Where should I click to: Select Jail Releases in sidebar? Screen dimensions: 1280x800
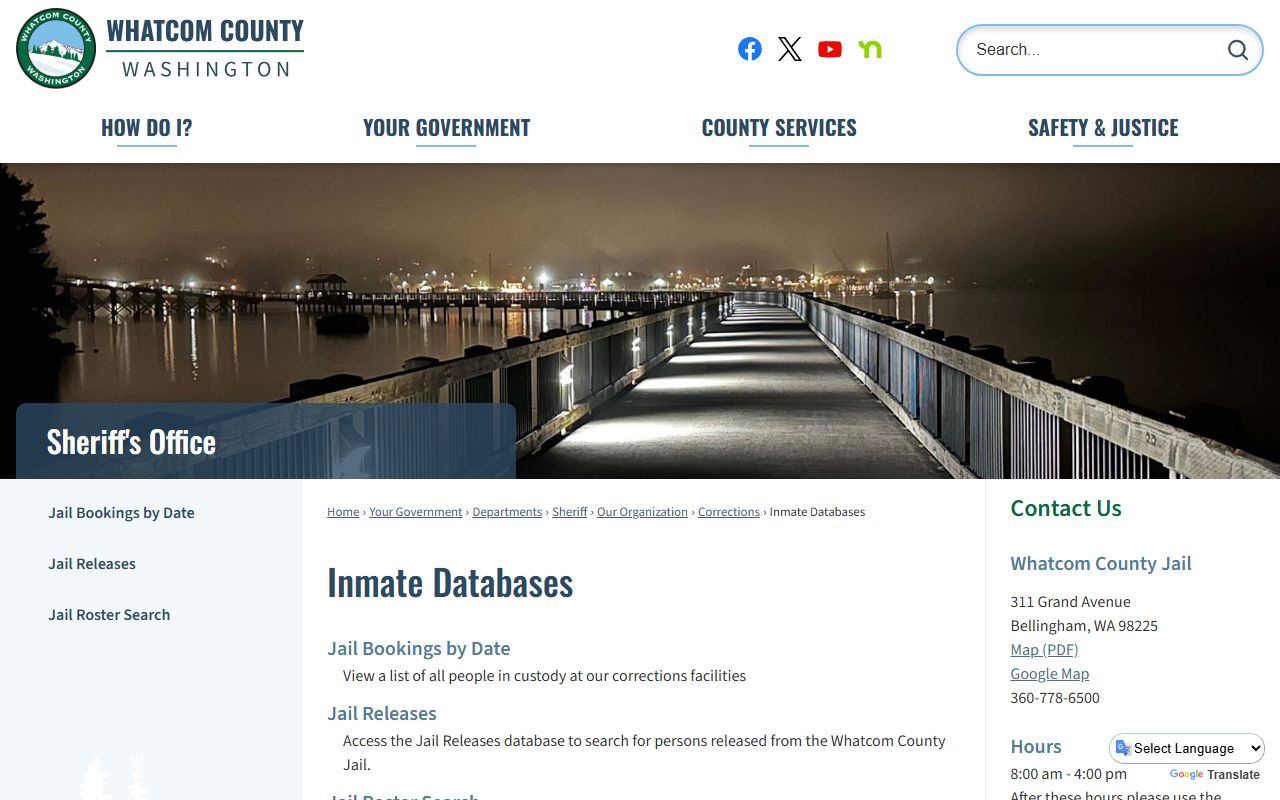click(92, 564)
